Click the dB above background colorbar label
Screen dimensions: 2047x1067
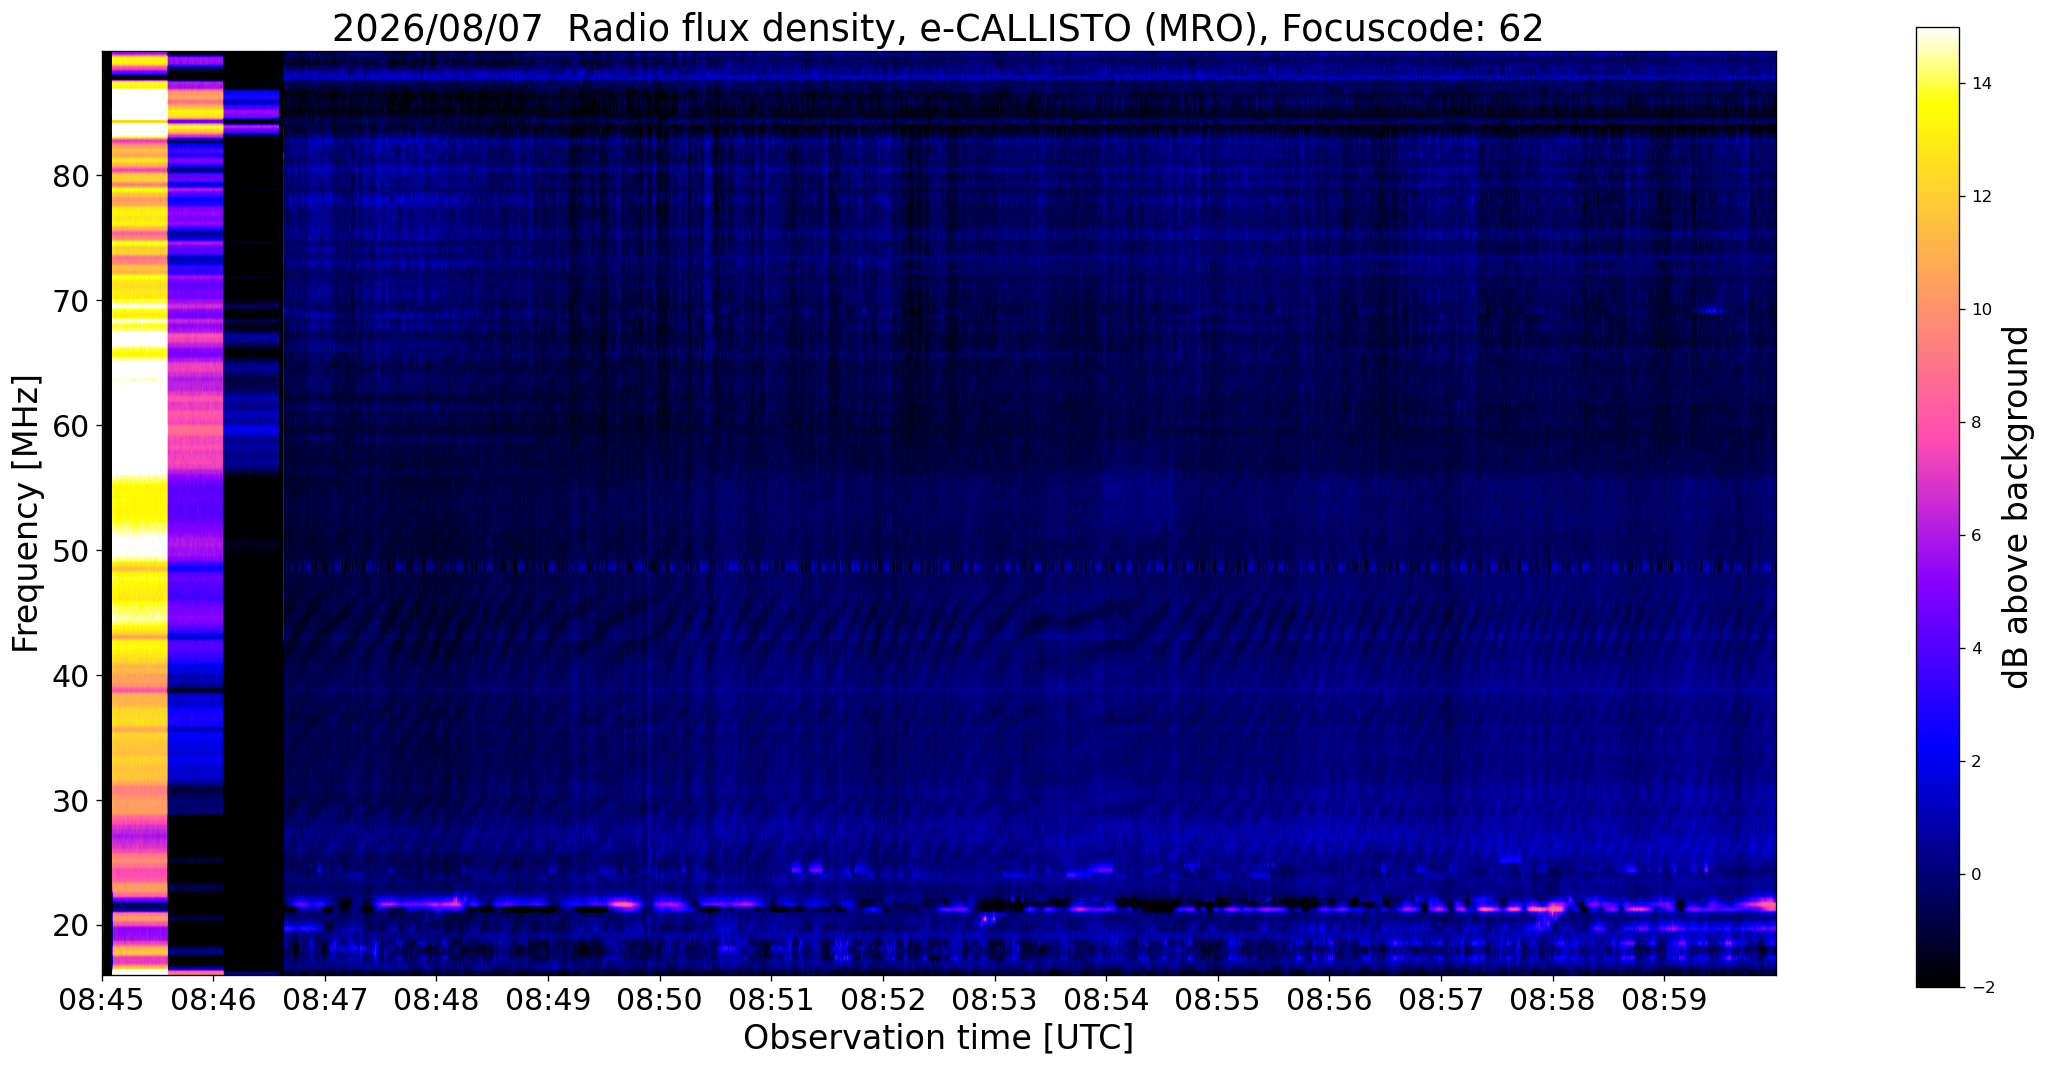(2017, 507)
